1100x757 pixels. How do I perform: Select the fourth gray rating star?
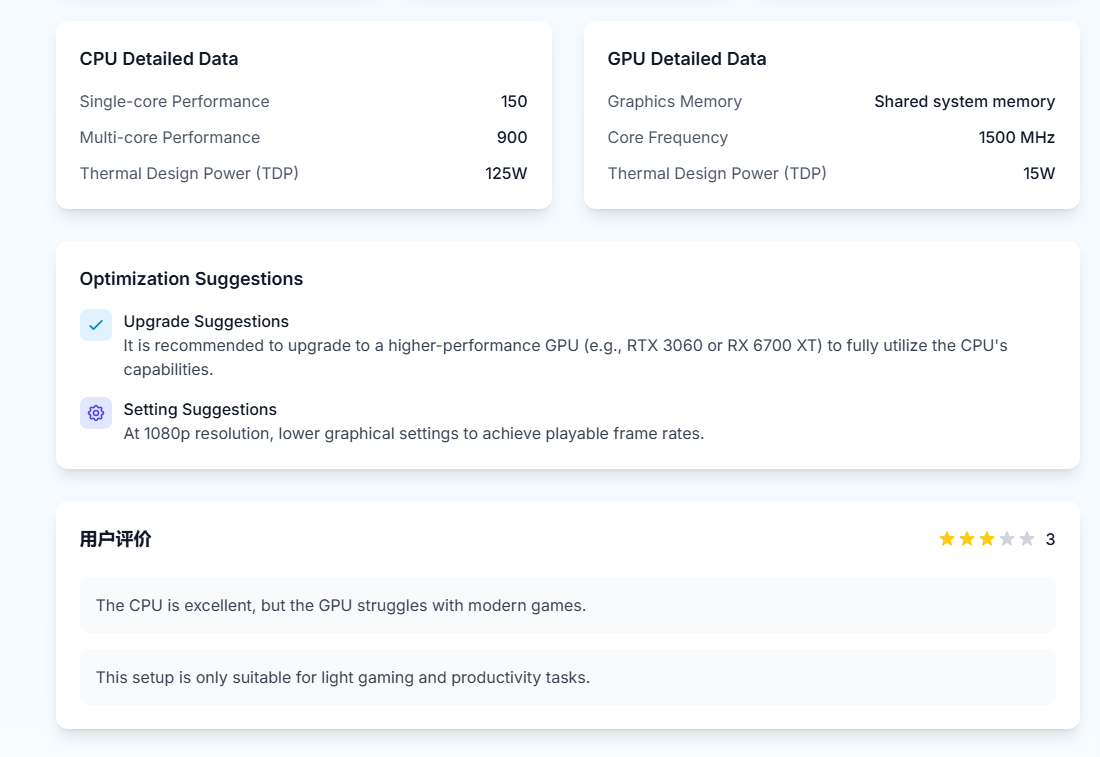click(x=1007, y=539)
